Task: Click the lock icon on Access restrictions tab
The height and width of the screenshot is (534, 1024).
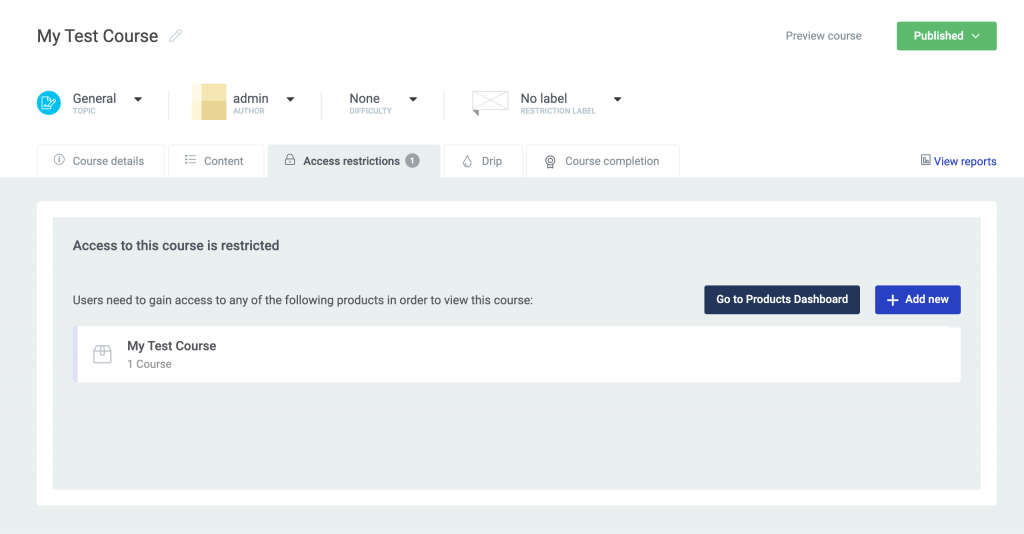Action: pos(290,160)
